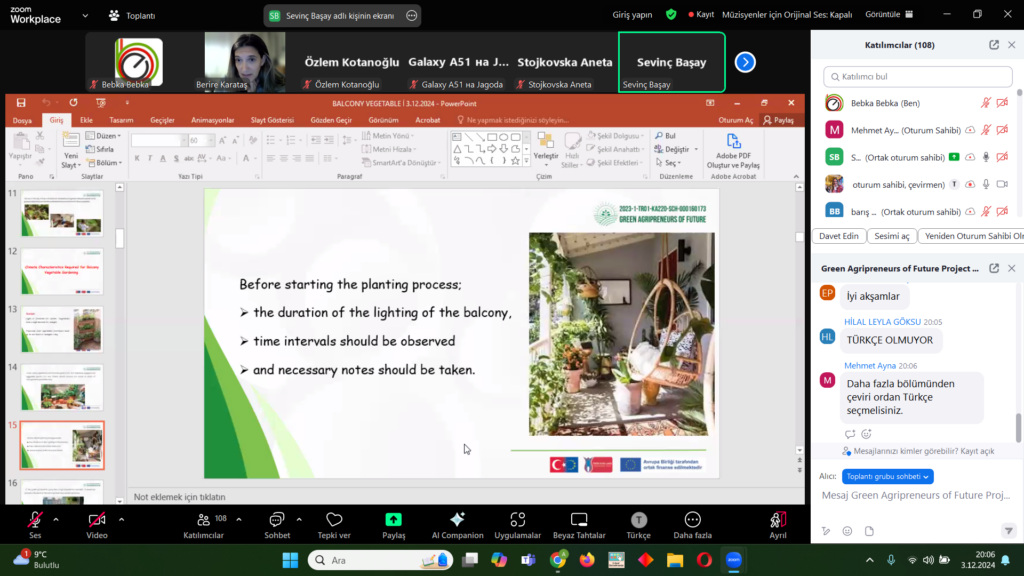Screen dimensions: 1024x576
Task: Open Beyaz Tahtalar whiteboards
Action: pyautogui.click(x=578, y=519)
